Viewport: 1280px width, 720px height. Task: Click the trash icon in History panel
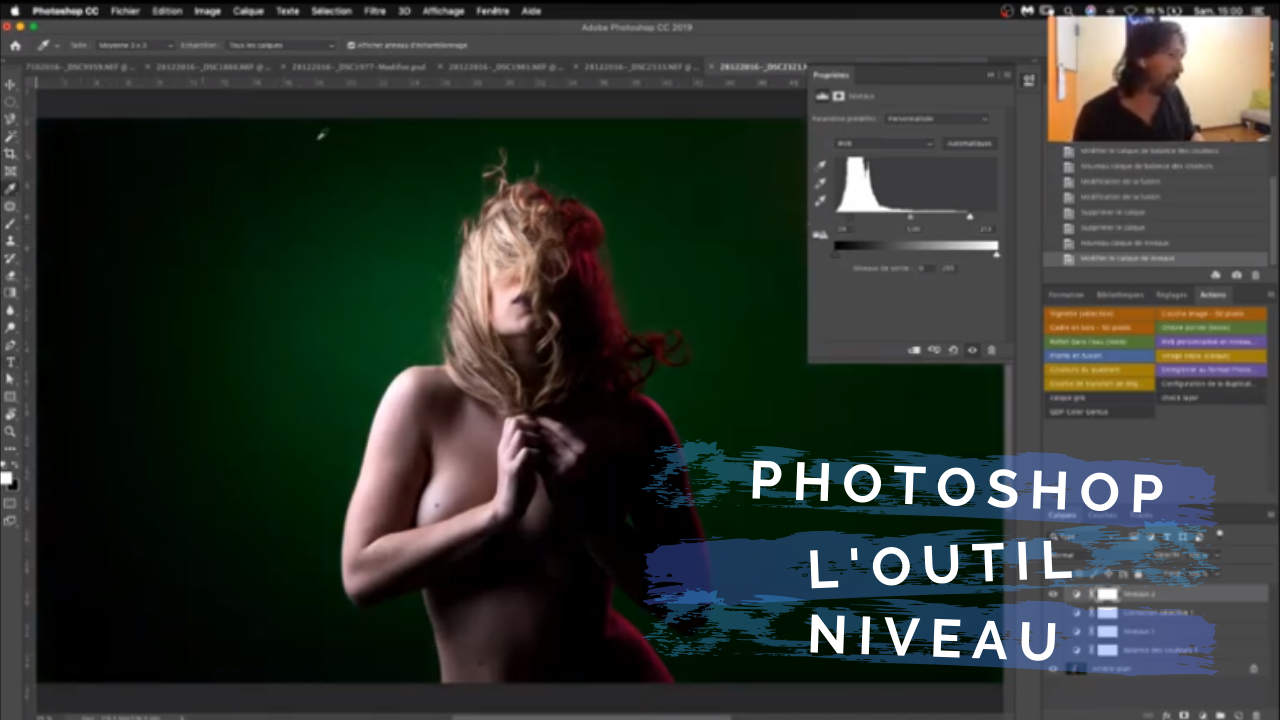1256,275
